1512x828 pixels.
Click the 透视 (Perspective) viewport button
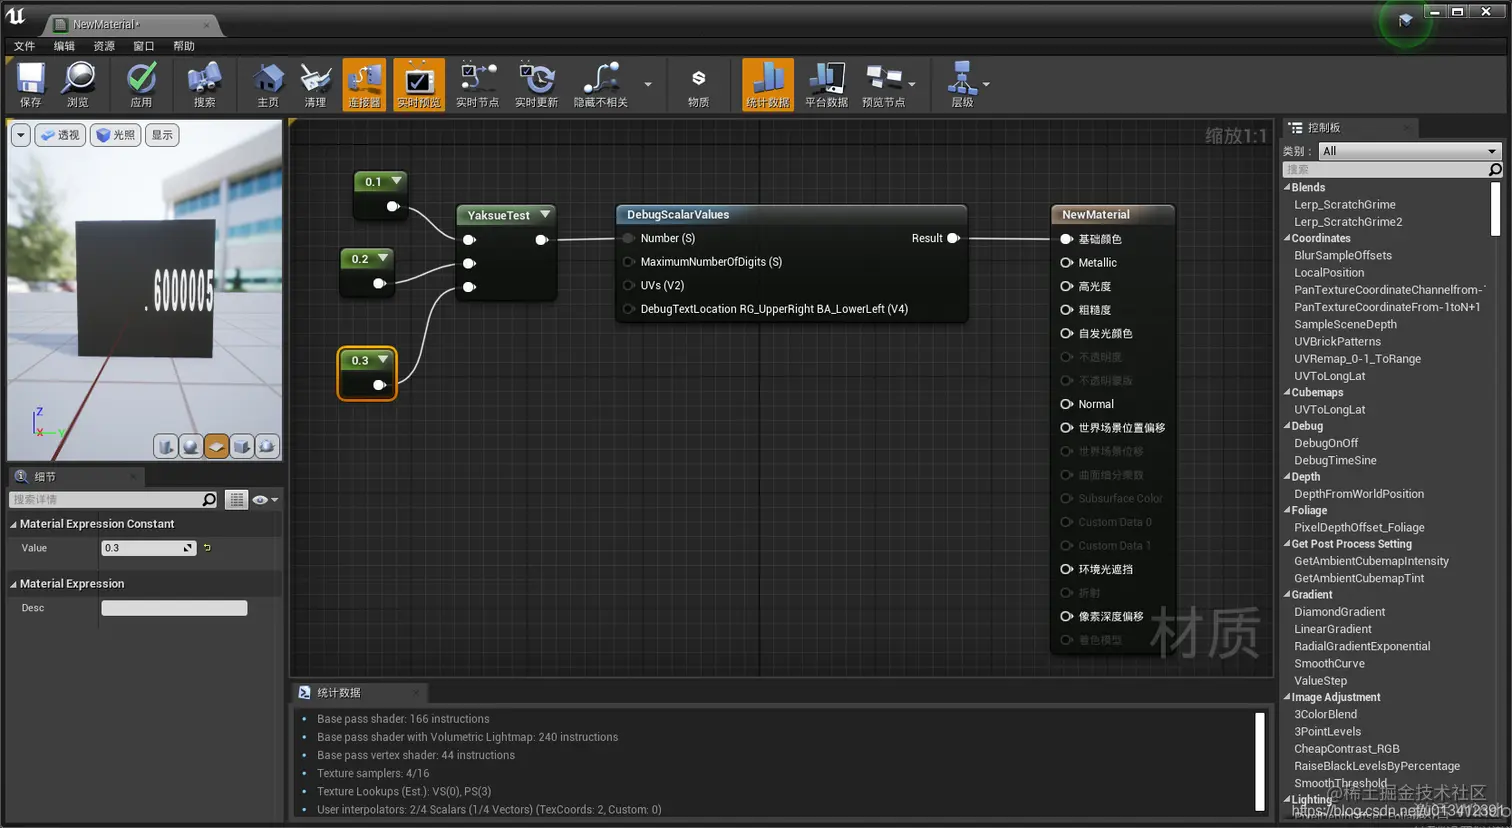[60, 135]
